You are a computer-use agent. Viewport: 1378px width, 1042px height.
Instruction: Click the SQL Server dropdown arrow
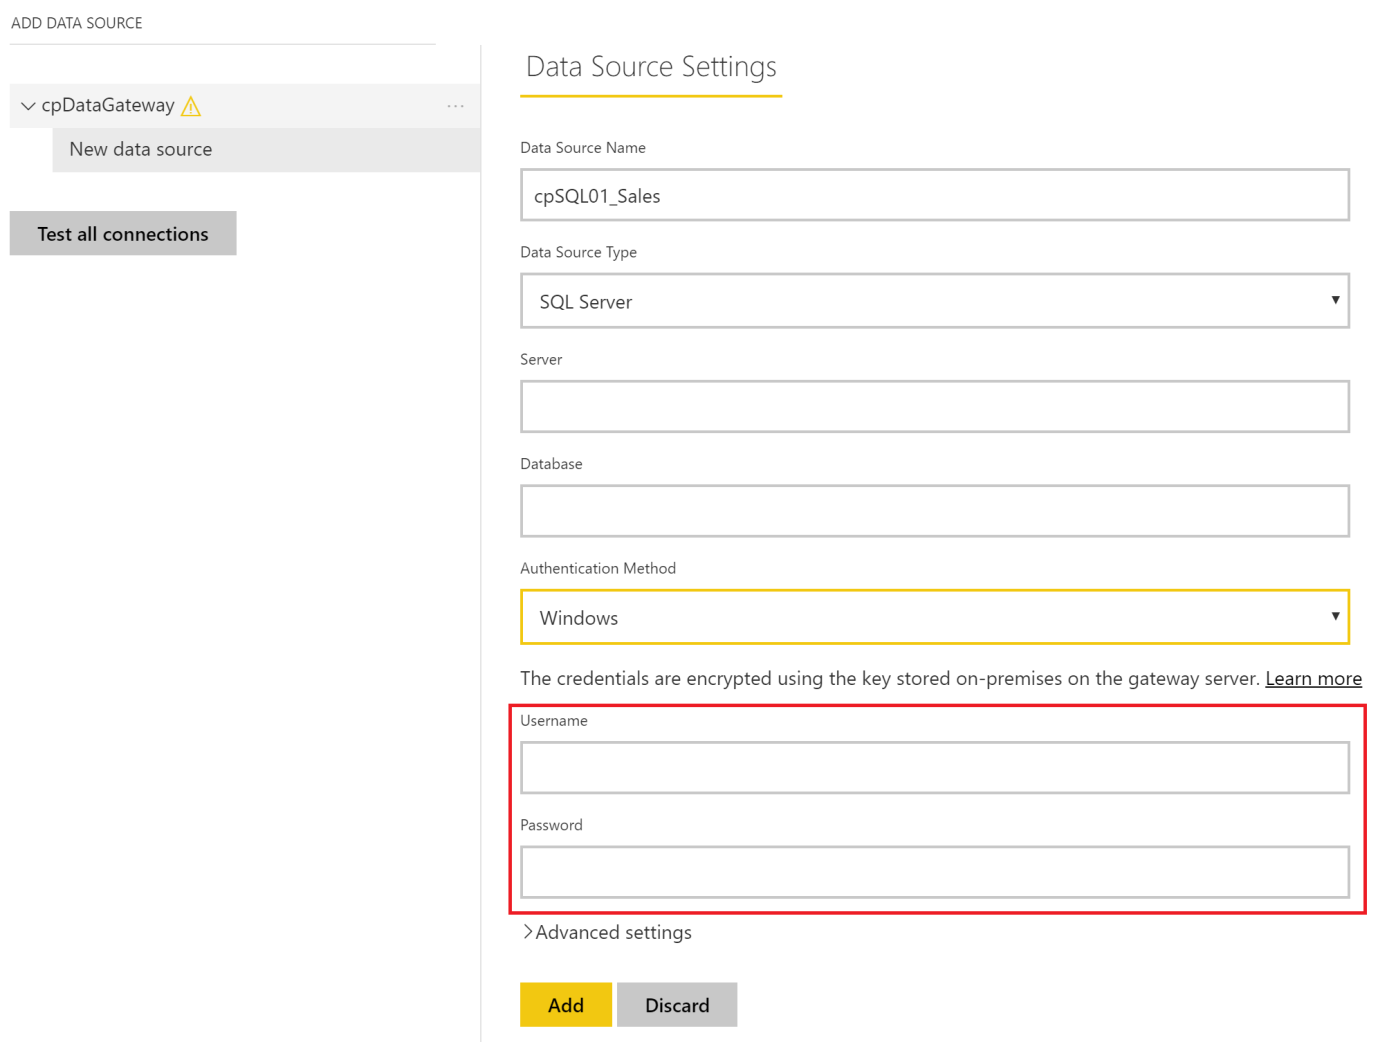1335,300
